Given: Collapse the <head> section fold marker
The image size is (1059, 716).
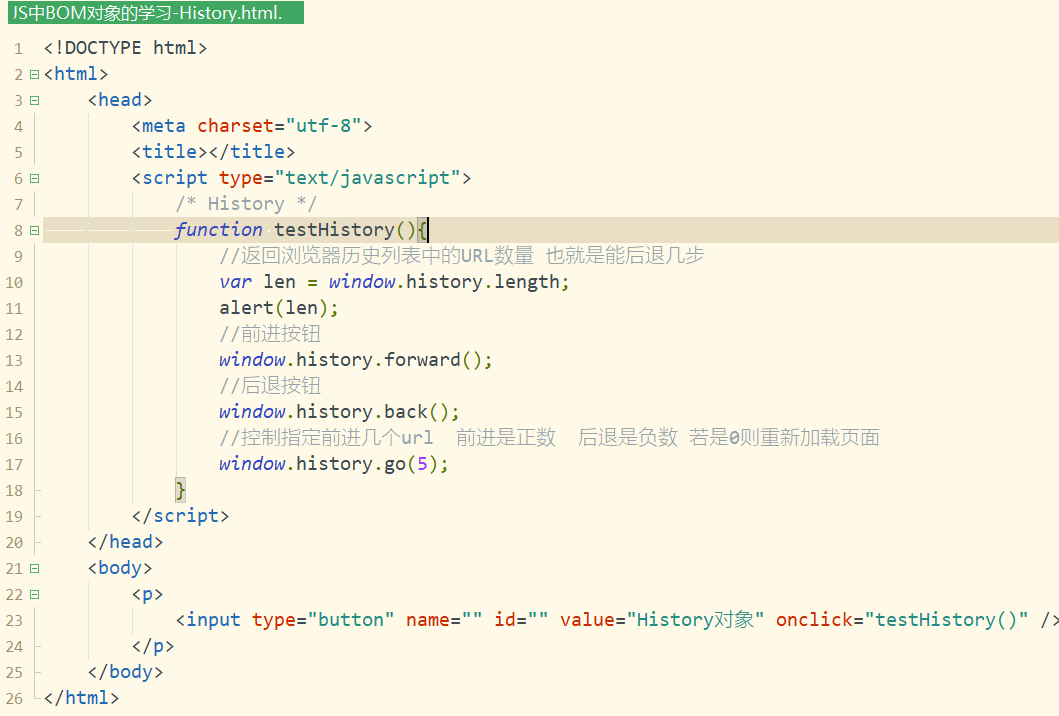Looking at the screenshot, I should [32, 99].
